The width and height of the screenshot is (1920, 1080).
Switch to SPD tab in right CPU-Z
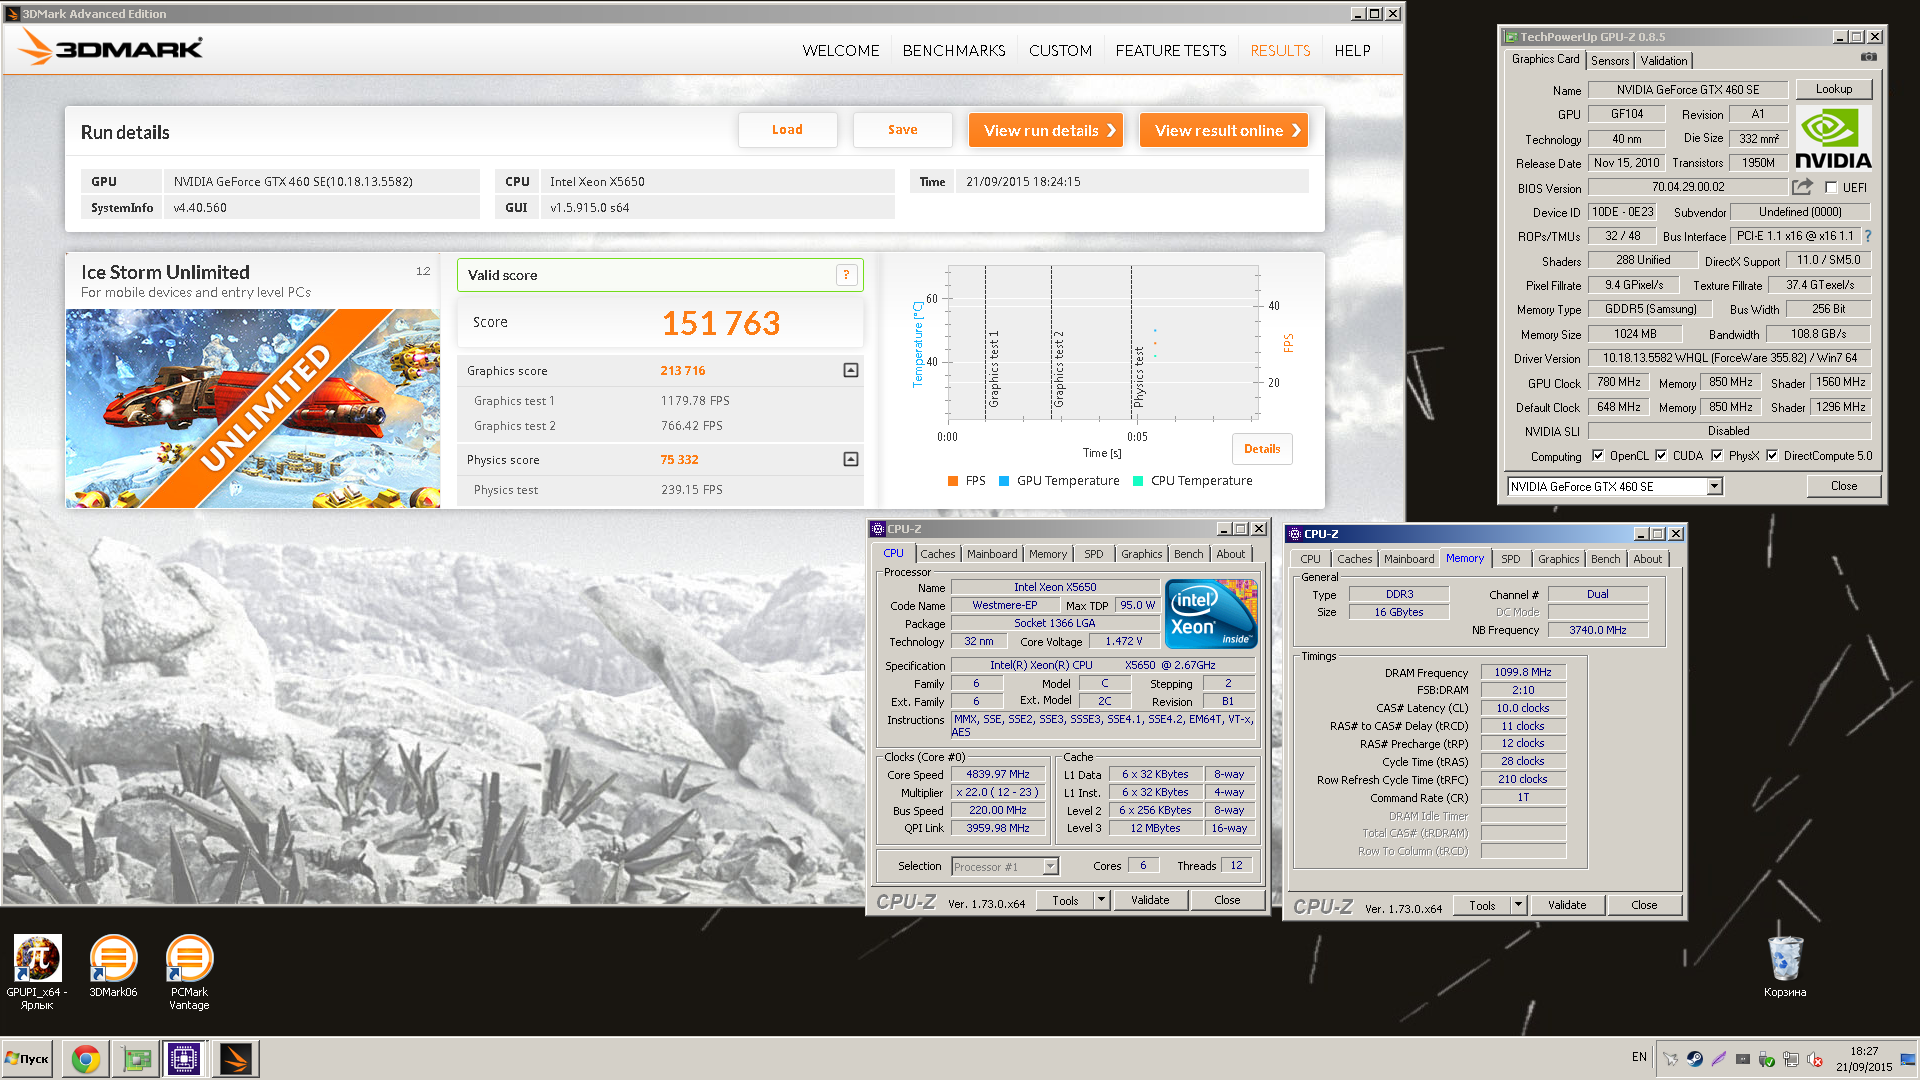1511,559
